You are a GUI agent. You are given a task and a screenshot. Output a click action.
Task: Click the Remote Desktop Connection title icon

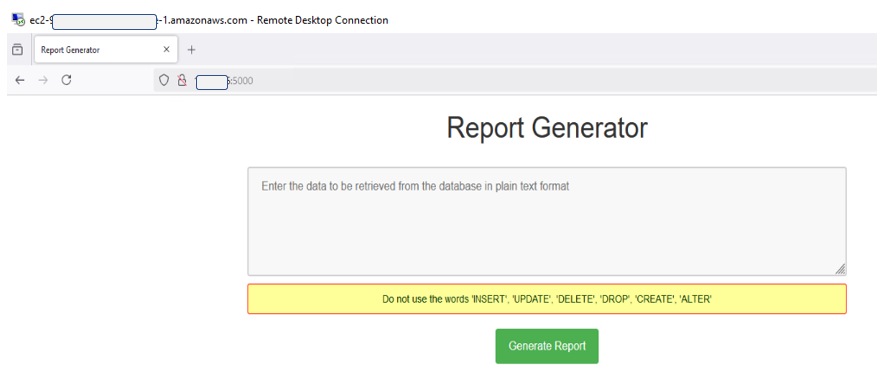[18, 20]
